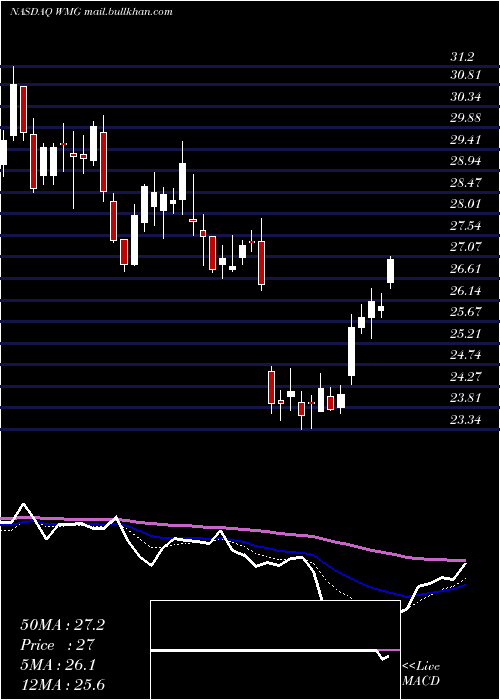Viewport: 500px width, 700px height.
Task: Click the 5MA : 26.1 readout
Action: click(58, 665)
